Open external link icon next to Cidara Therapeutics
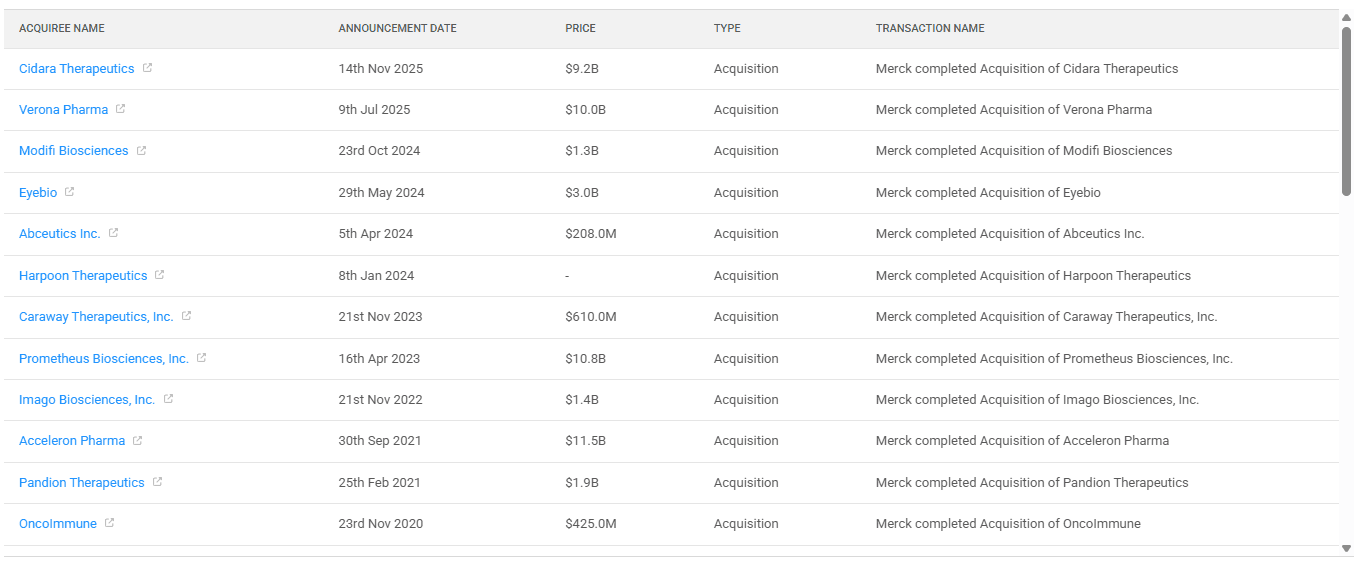 click(147, 68)
